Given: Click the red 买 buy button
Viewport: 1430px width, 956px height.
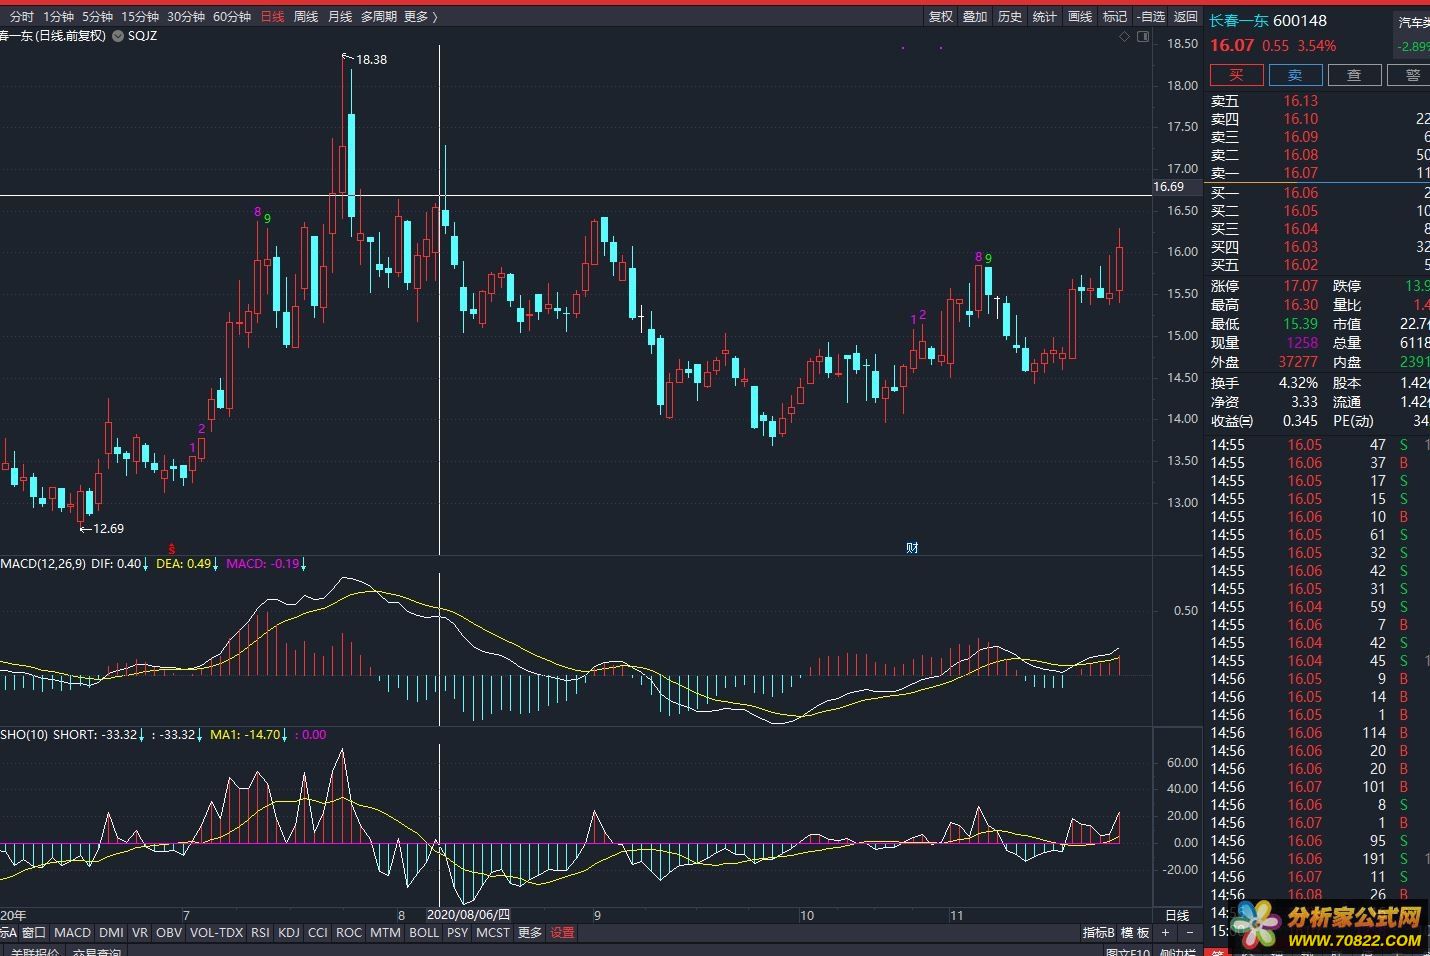Looking at the screenshot, I should point(1236,75).
